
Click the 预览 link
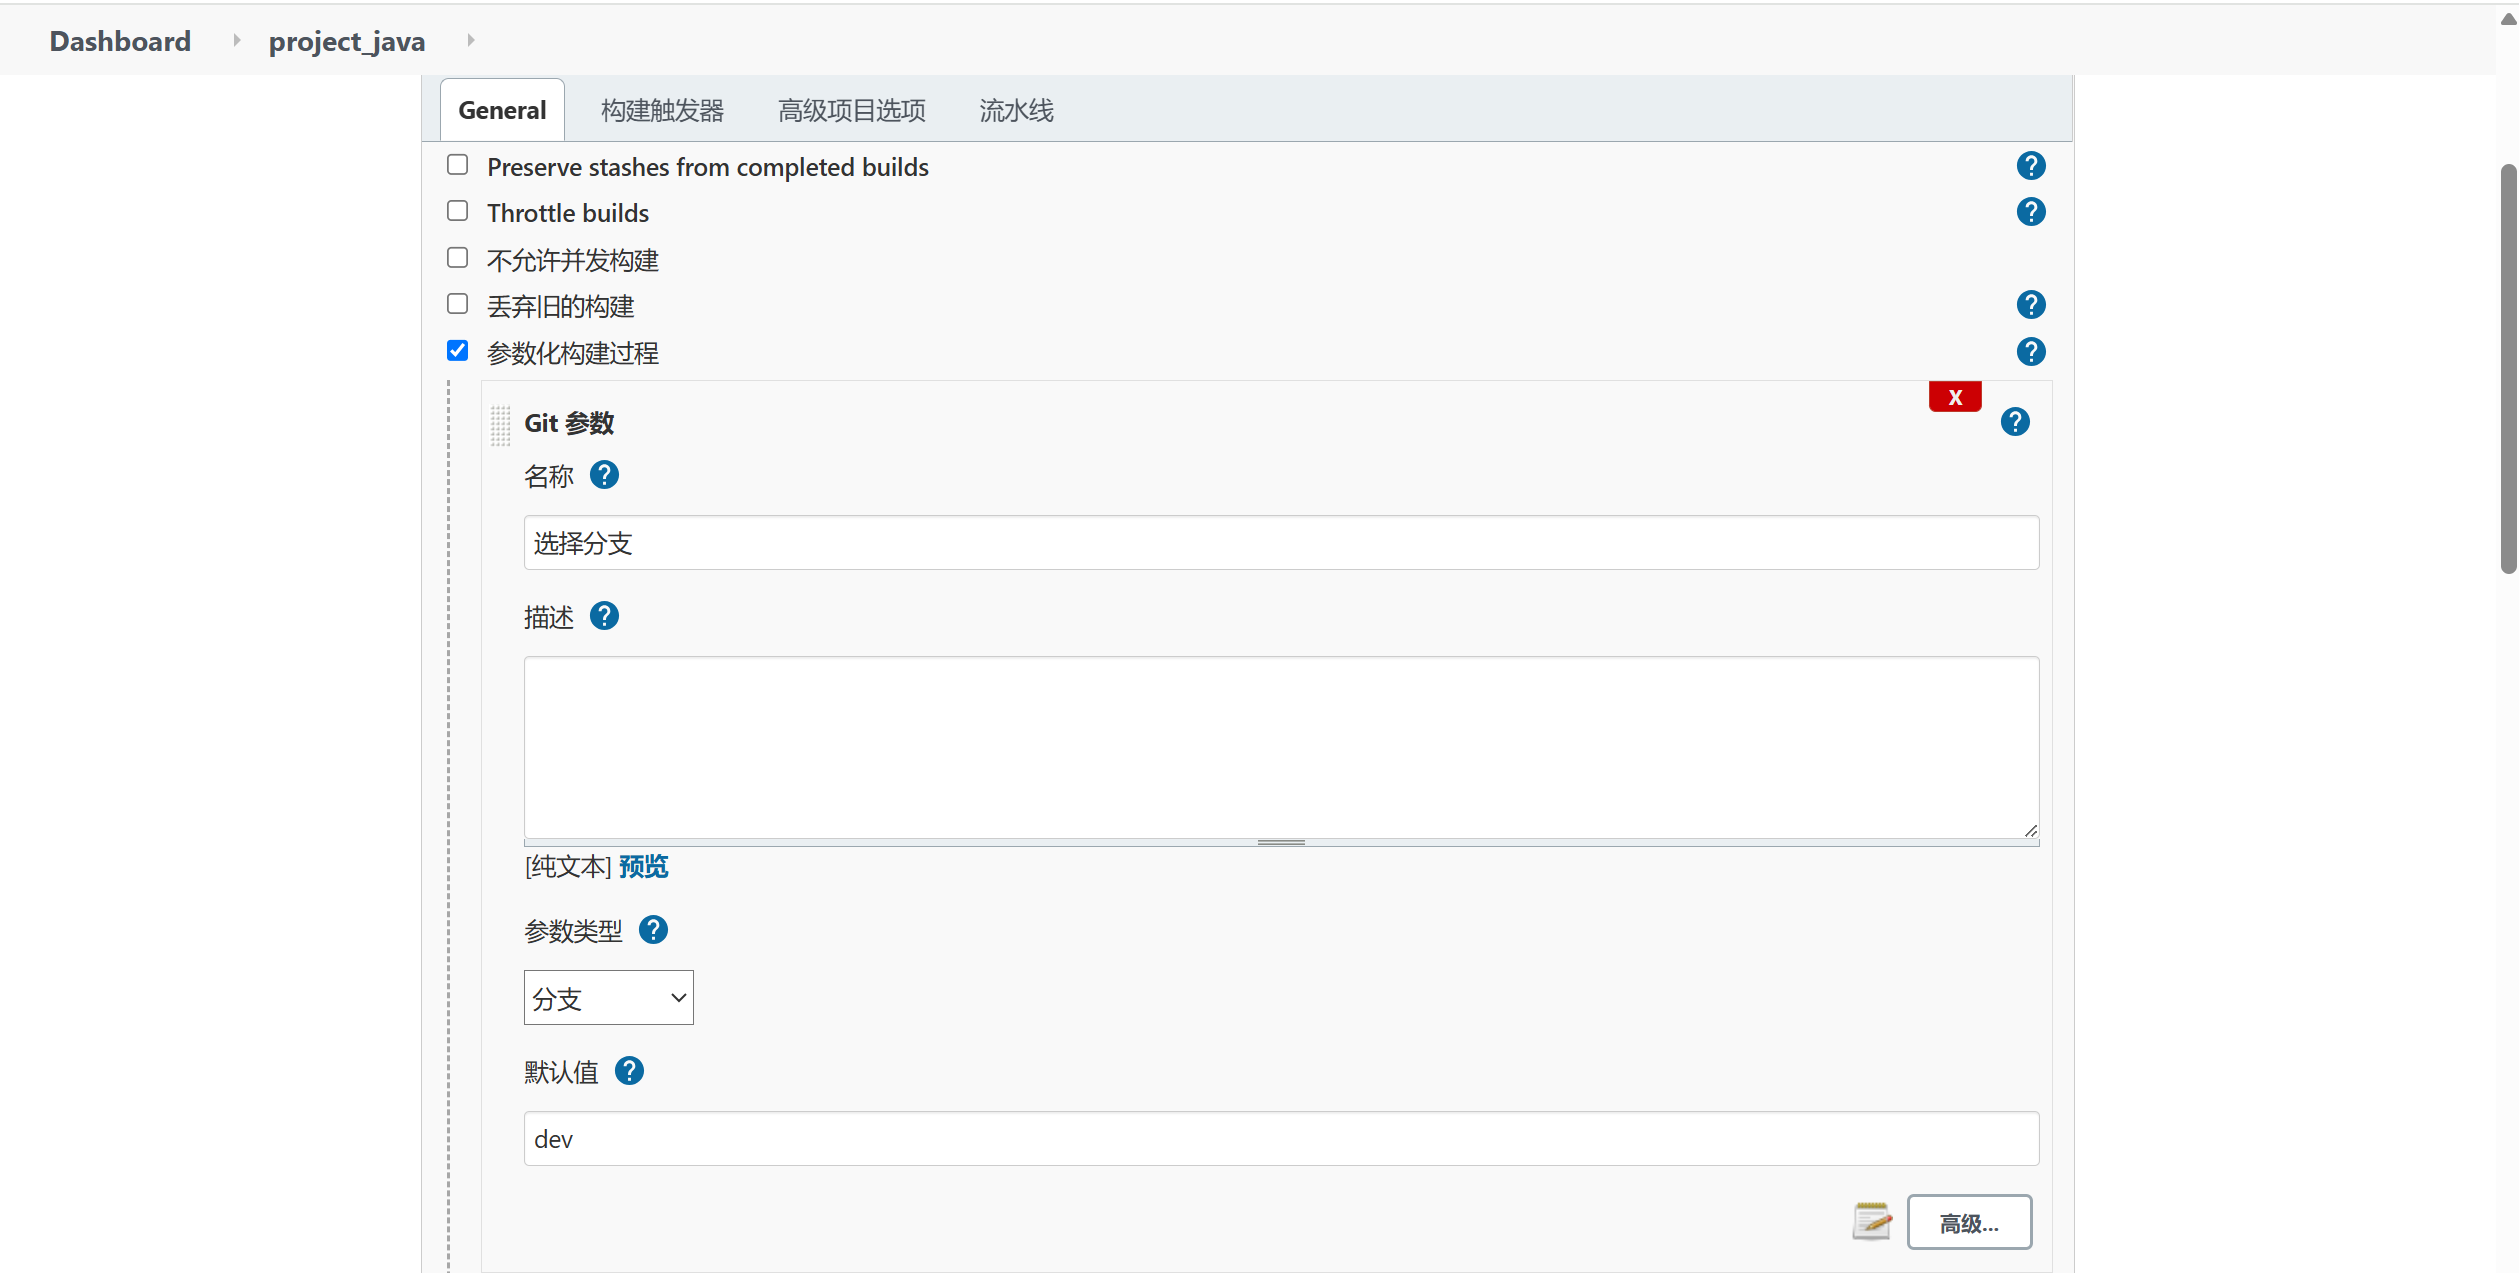[643, 866]
